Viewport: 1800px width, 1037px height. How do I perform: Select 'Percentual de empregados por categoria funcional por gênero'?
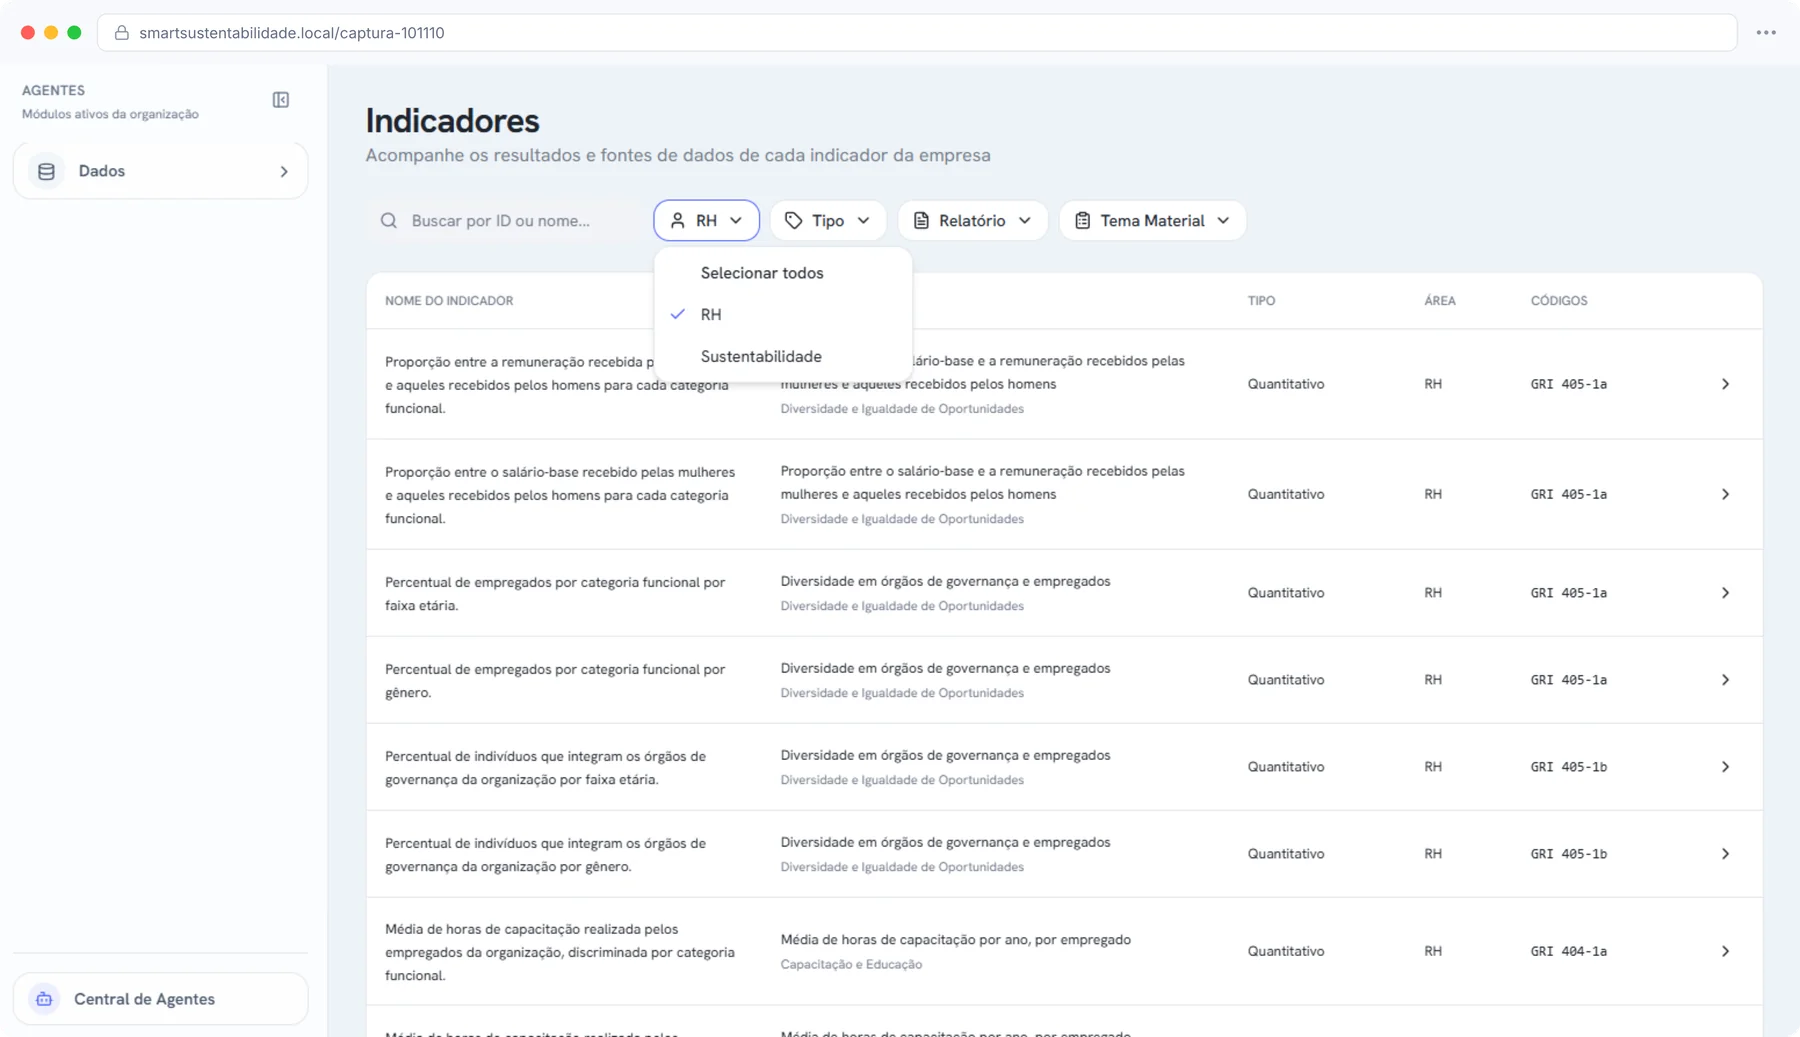[555, 681]
